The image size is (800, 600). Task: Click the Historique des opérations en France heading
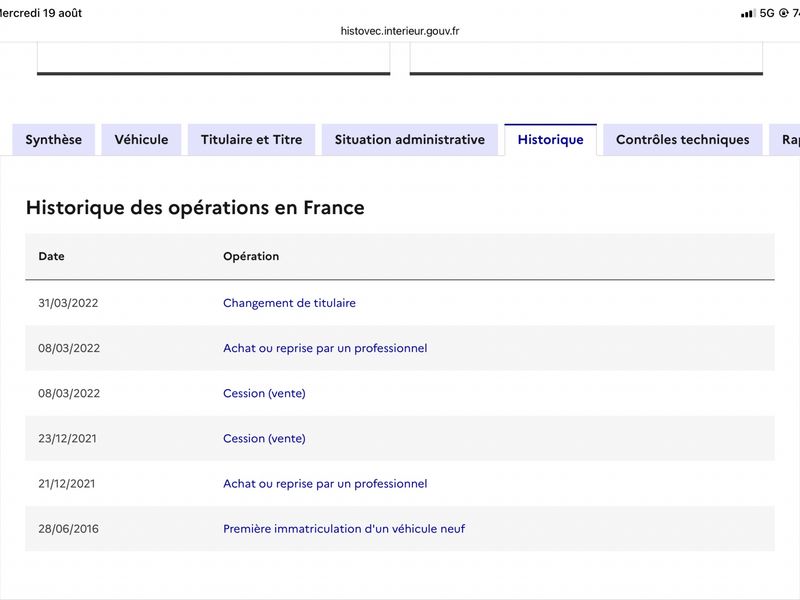[x=195, y=208]
